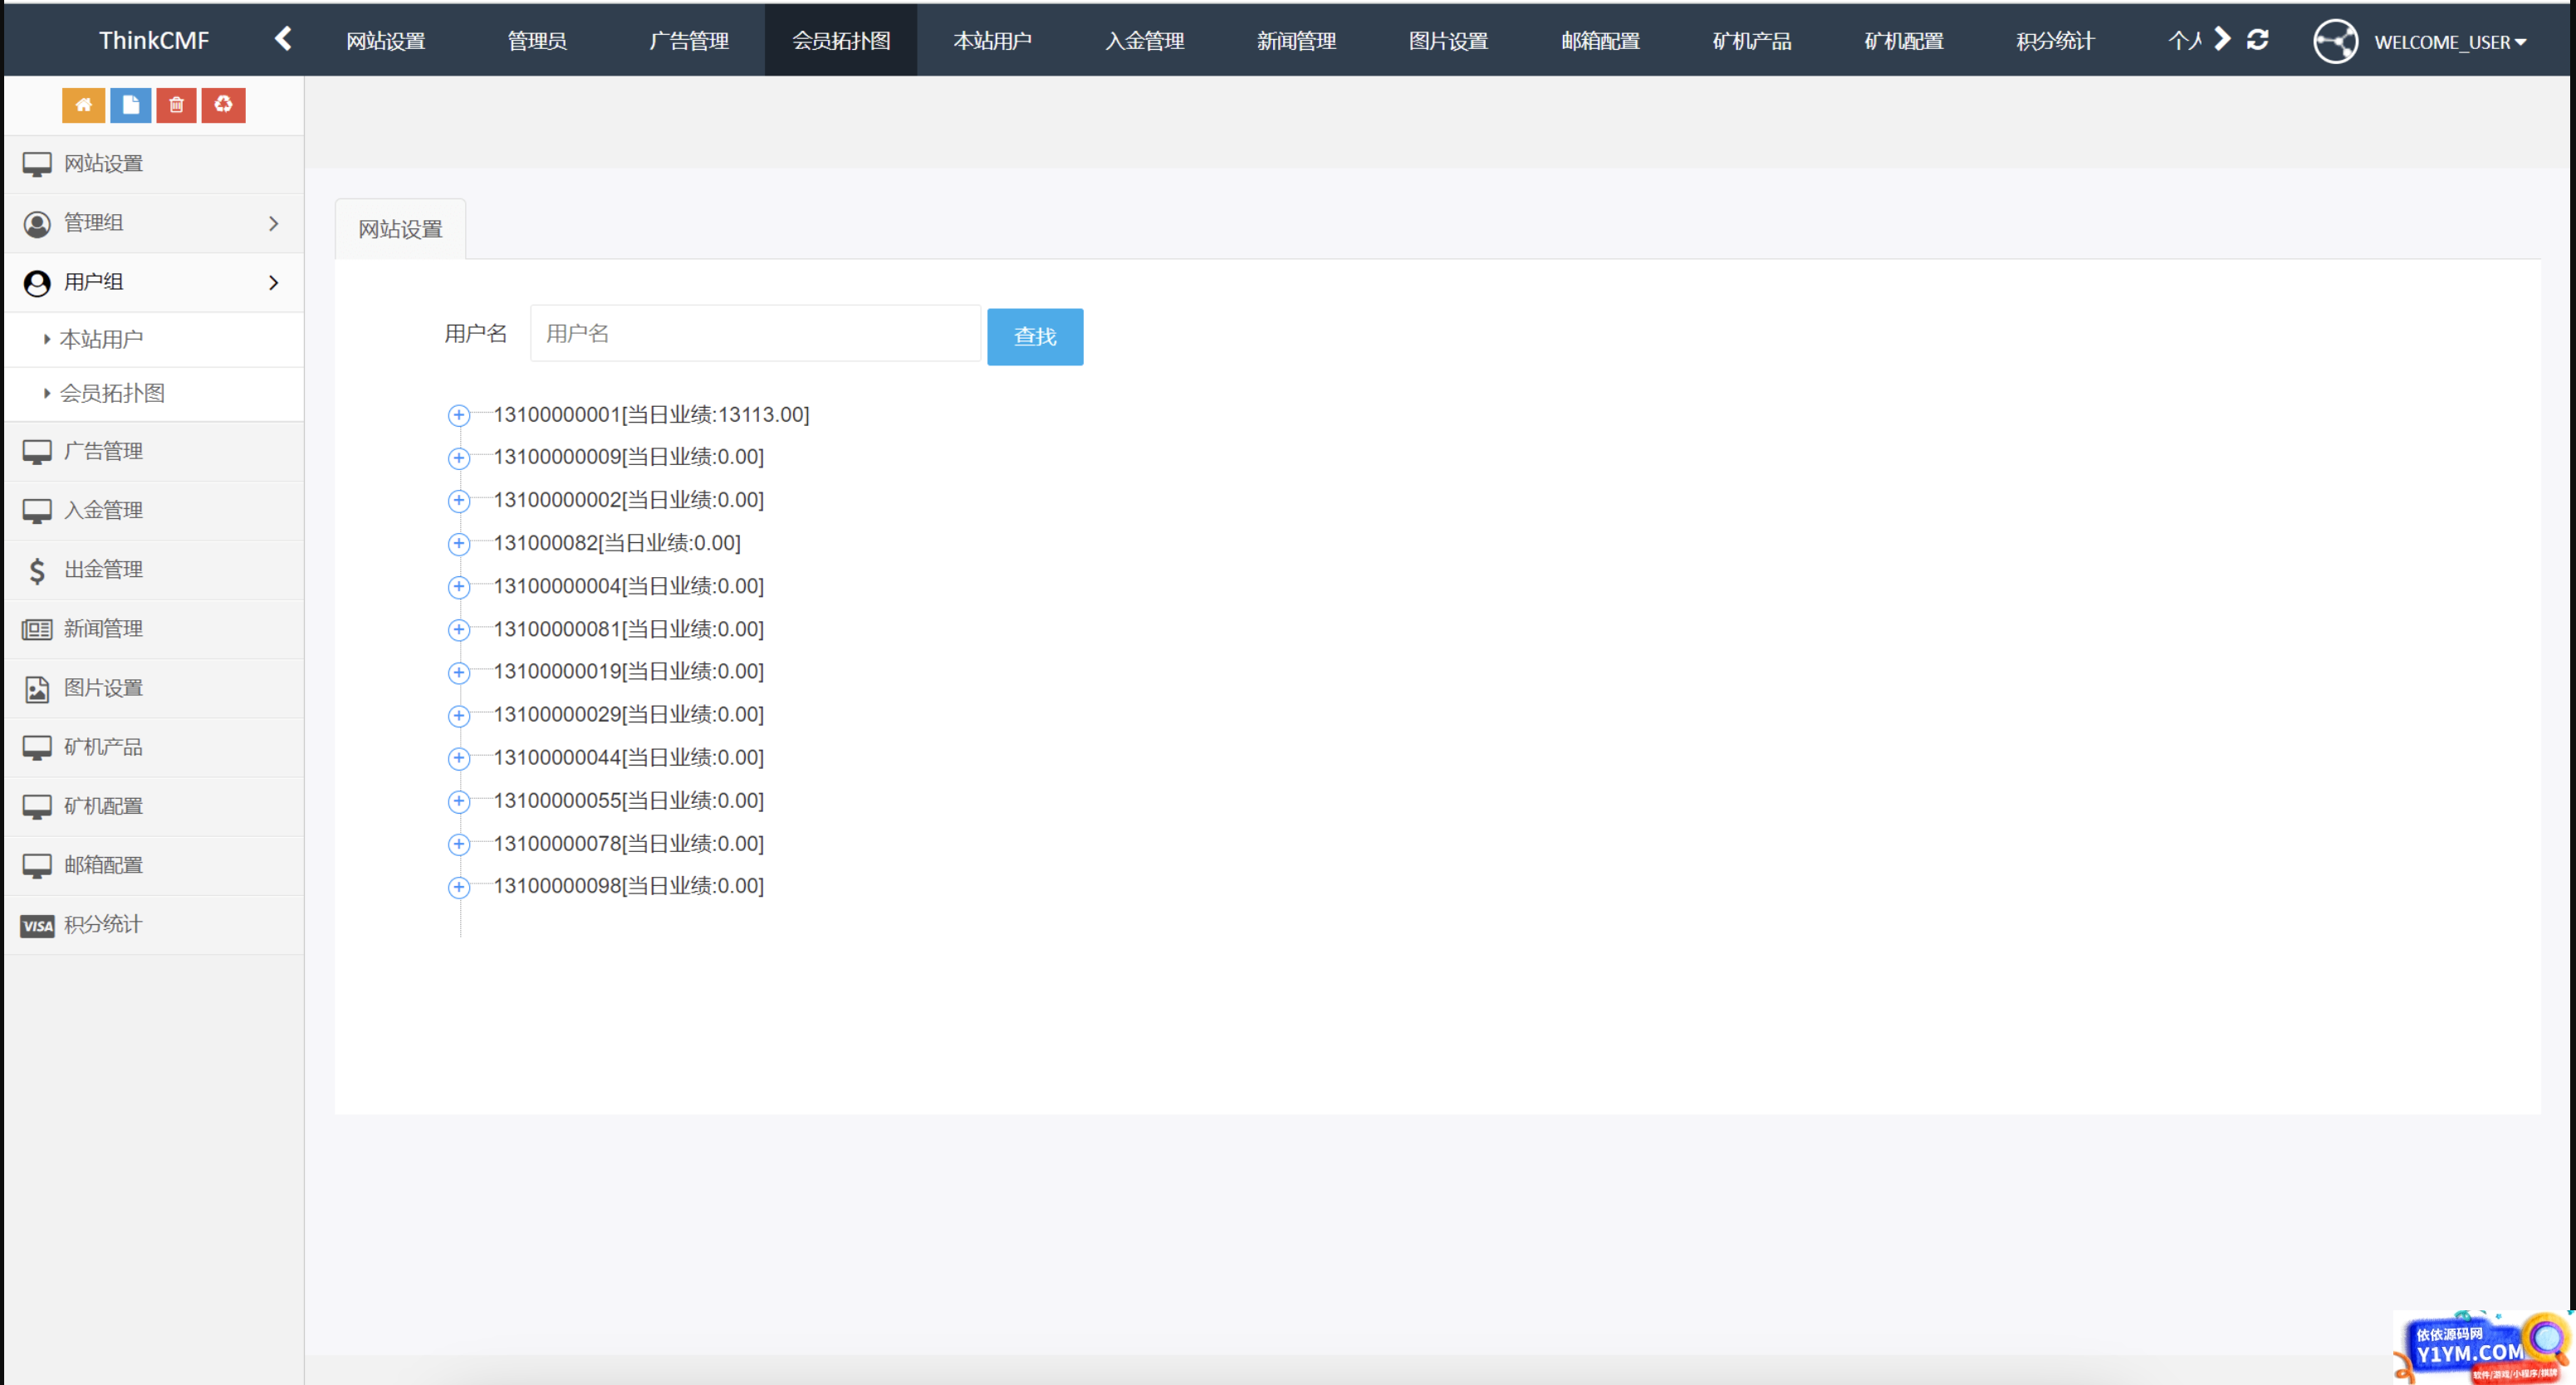Screen dimensions: 2576x1385
Task: Collapse the sidebar with the left arrow
Action: click(283, 39)
